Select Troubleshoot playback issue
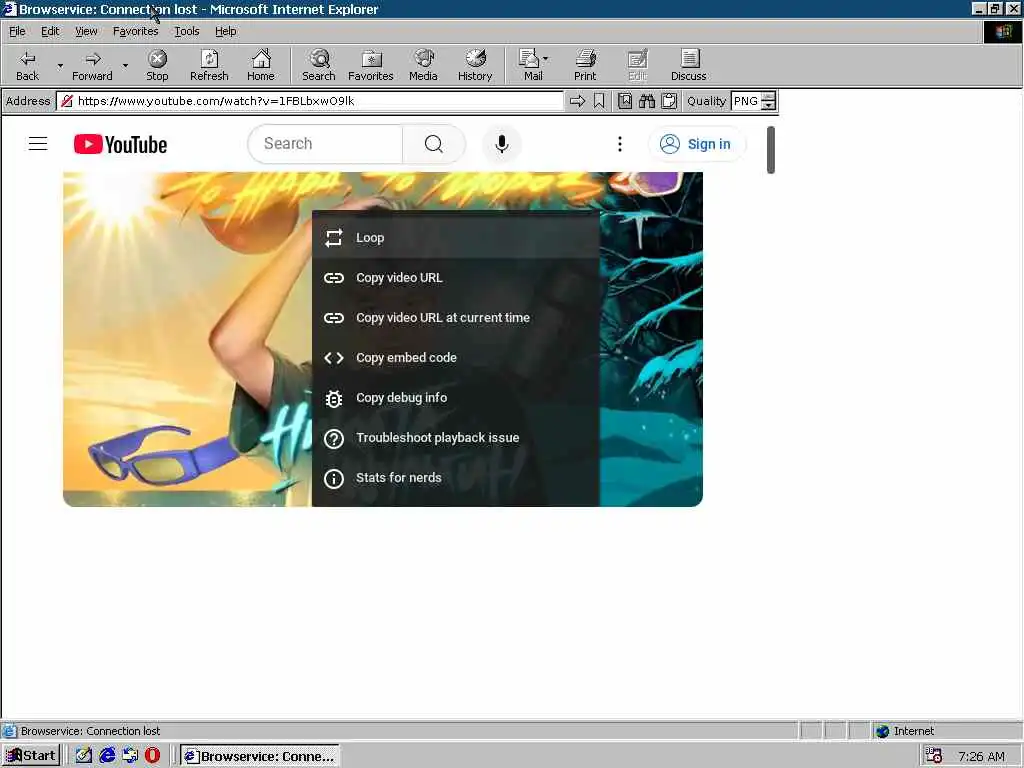 click(456, 438)
